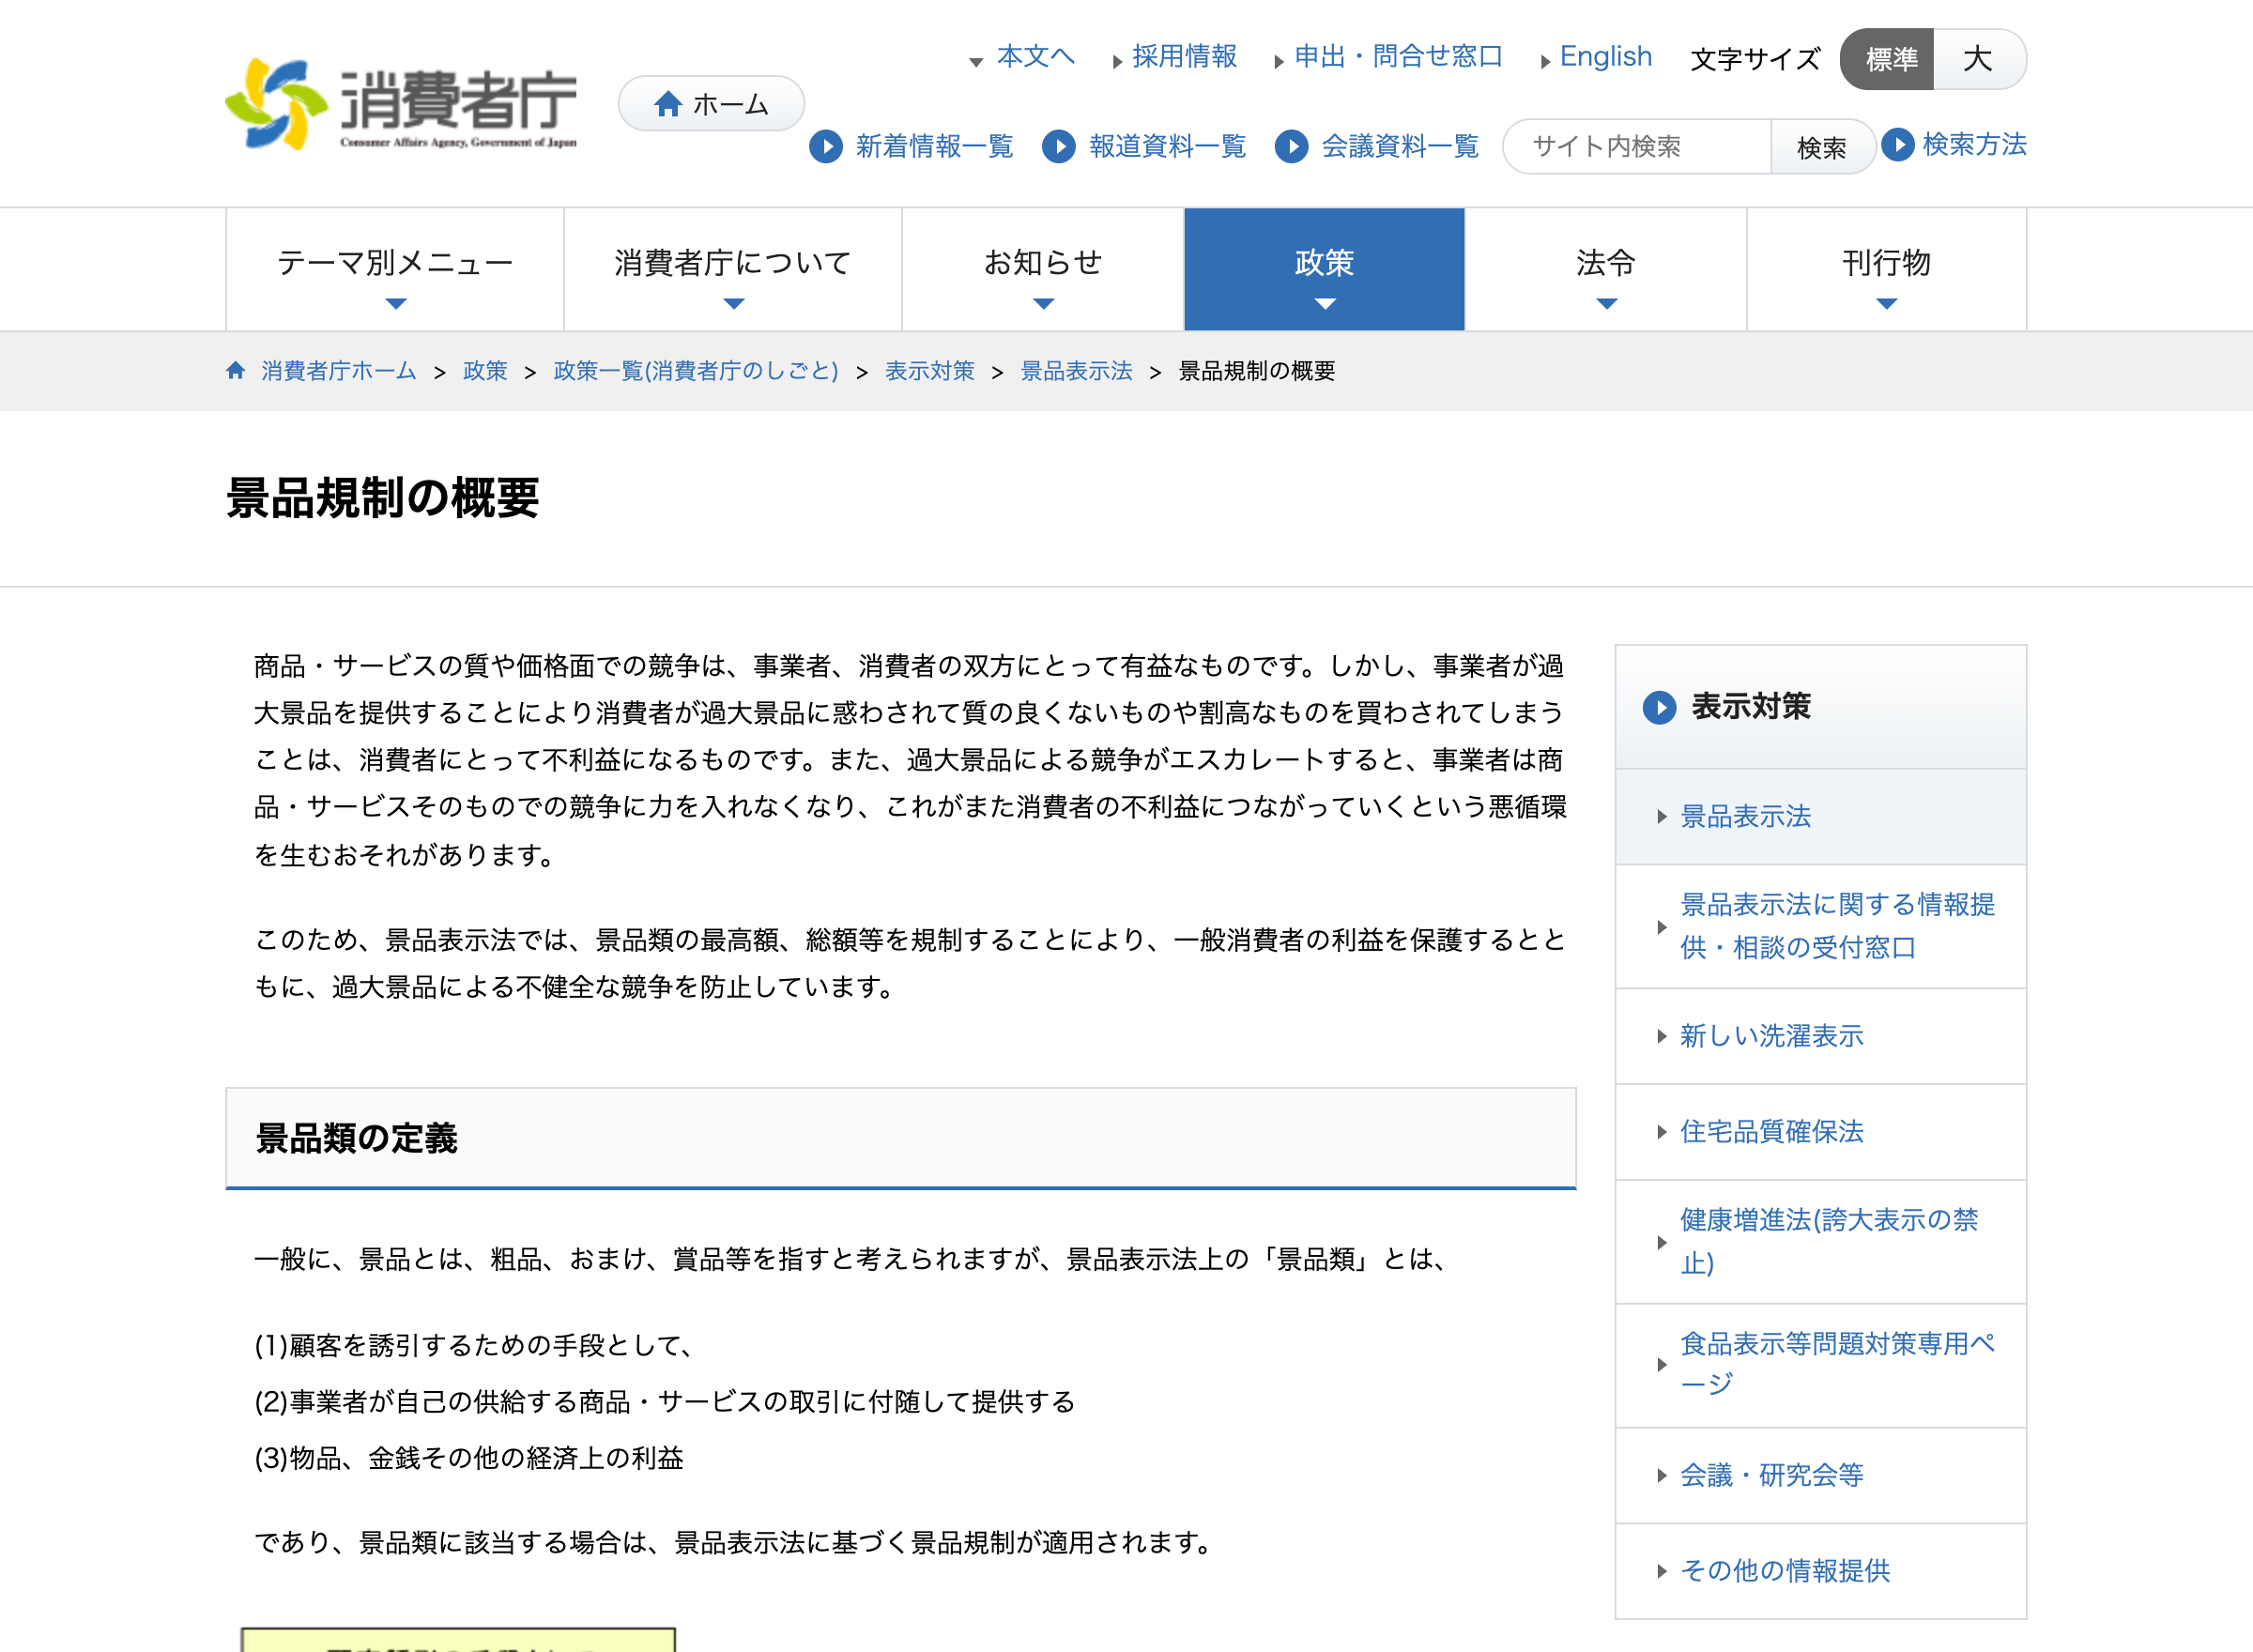Switch to the English site
This screenshot has height=1652, width=2253.
[1606, 57]
